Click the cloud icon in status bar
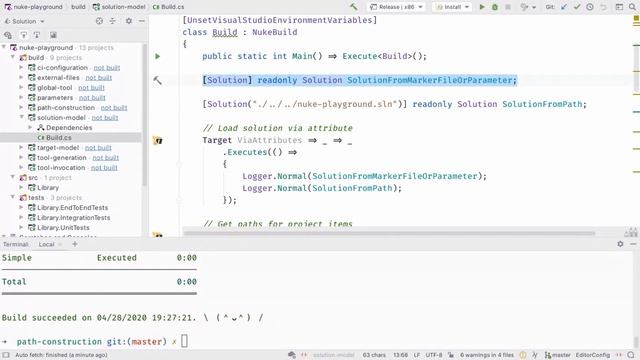The image size is (640, 360). [x=292, y=355]
